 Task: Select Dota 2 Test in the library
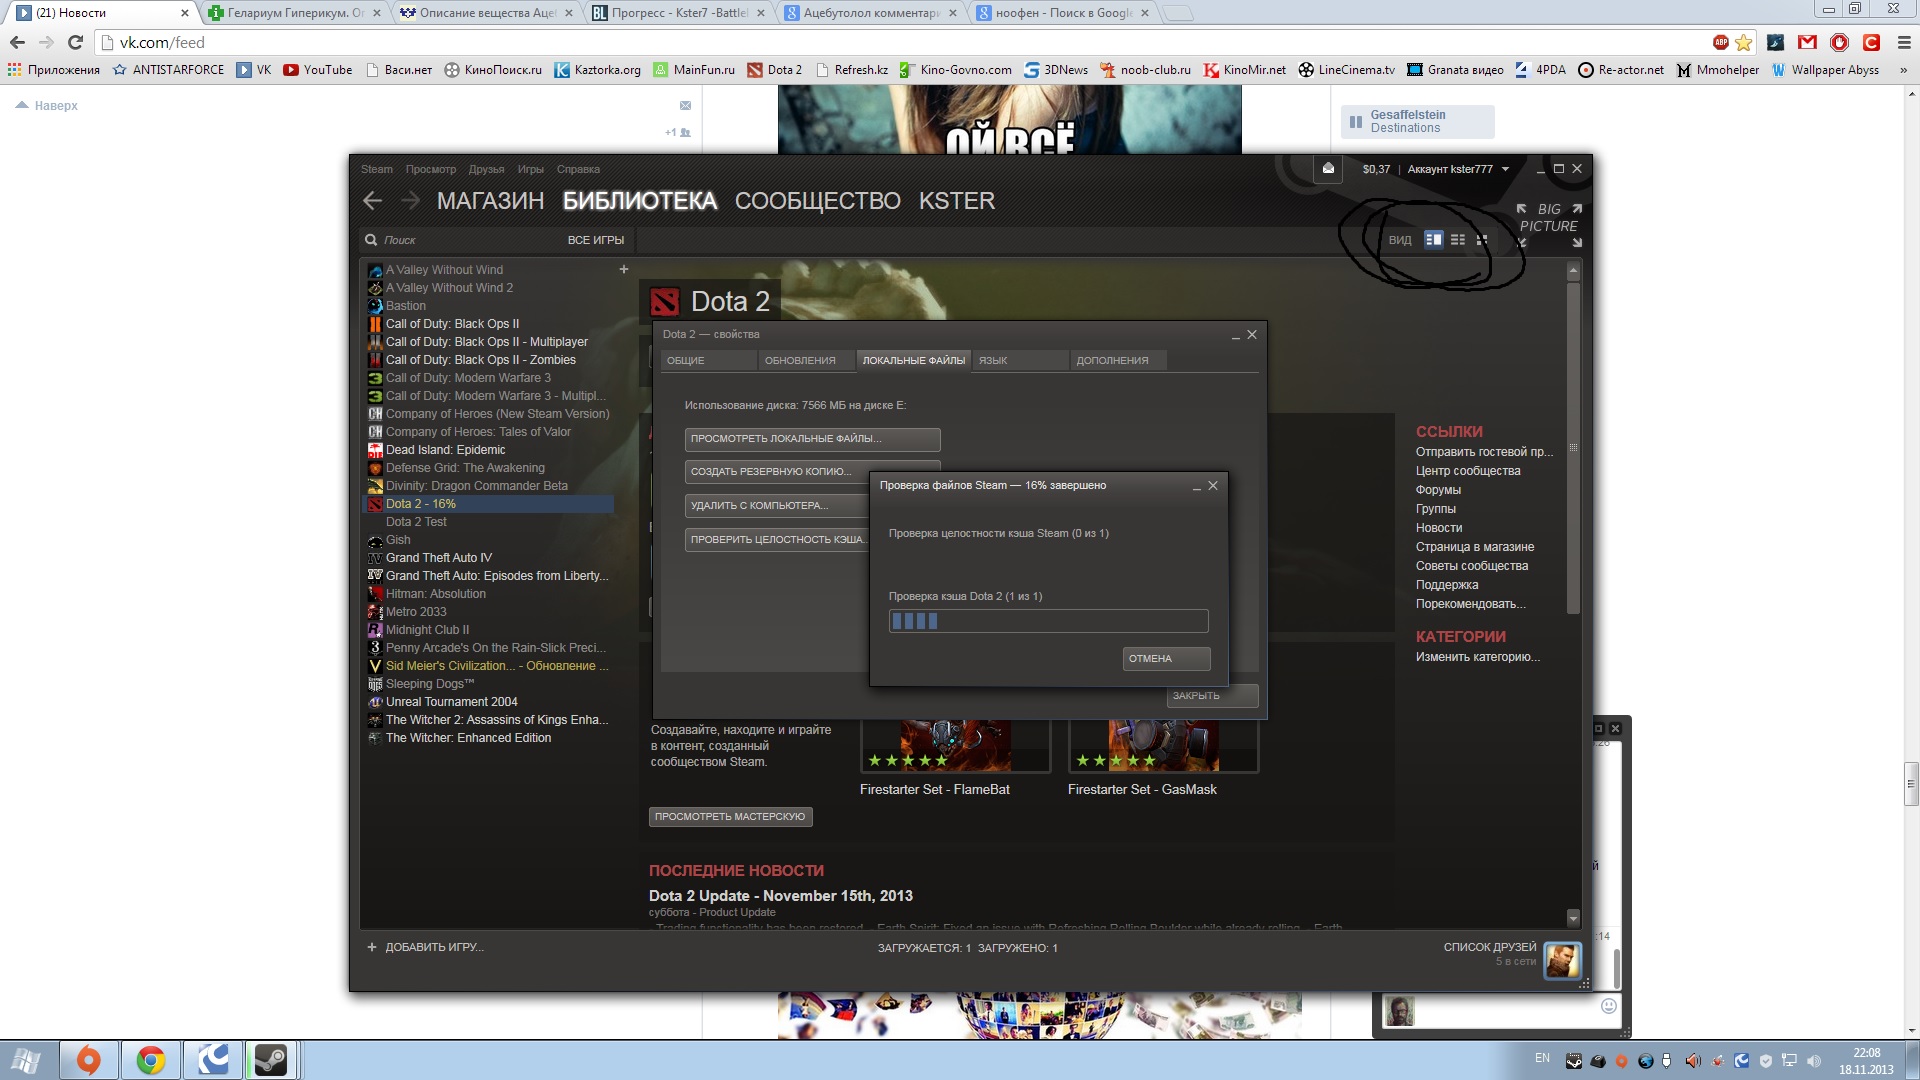tap(416, 522)
